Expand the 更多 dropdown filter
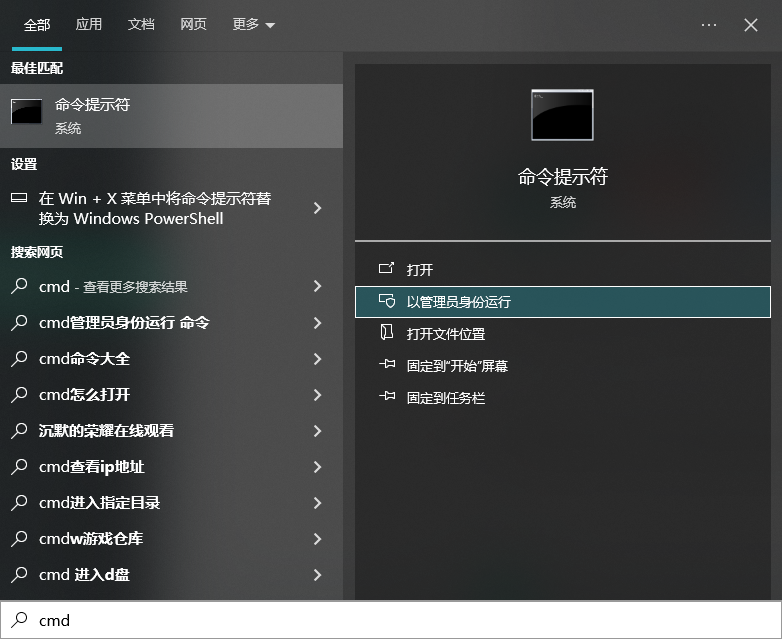The width and height of the screenshot is (782, 639). point(253,25)
